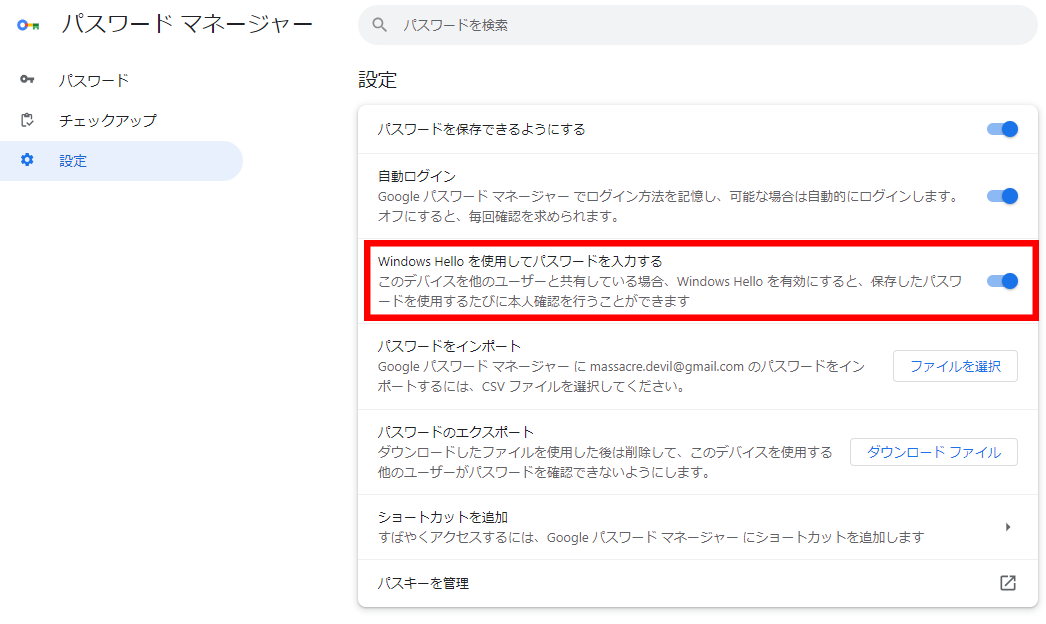The image size is (1046, 624).
Task: Click the Windows Hello setting title text
Action: coord(519,261)
